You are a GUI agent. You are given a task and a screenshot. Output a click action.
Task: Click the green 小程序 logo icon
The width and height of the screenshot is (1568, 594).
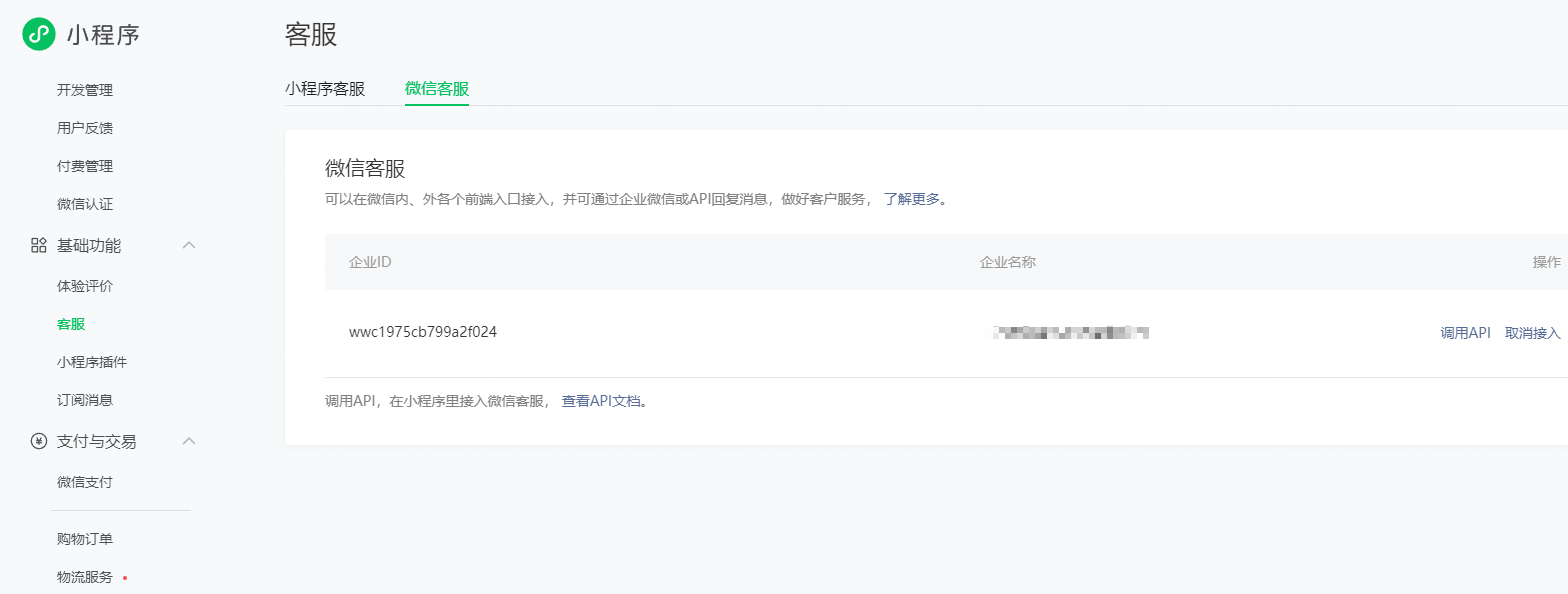(x=39, y=34)
